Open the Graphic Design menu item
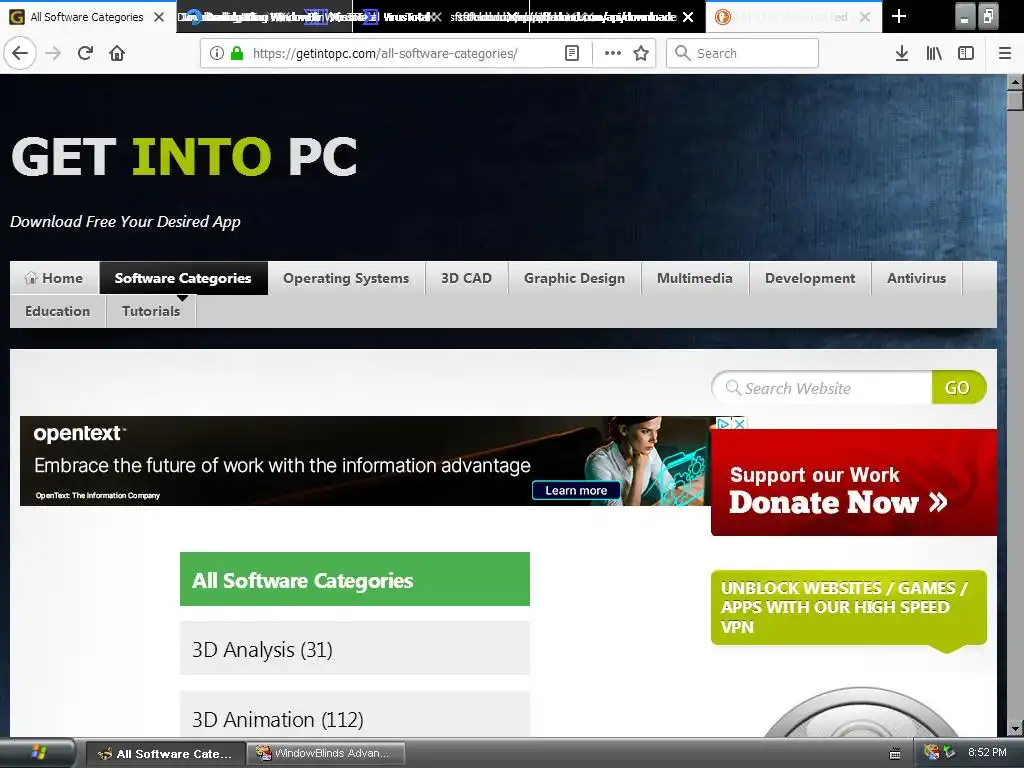Viewport: 1024px width, 768px height. tap(574, 278)
